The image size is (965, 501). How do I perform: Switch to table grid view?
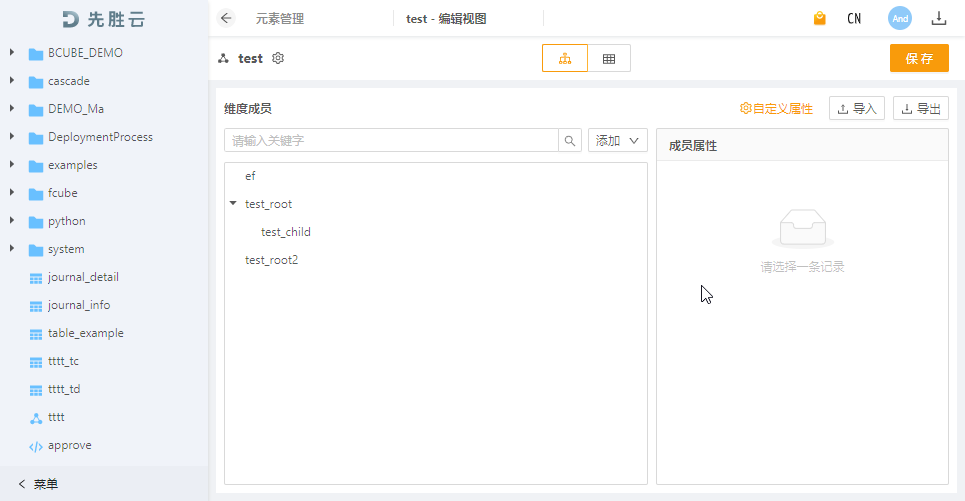[x=609, y=58]
